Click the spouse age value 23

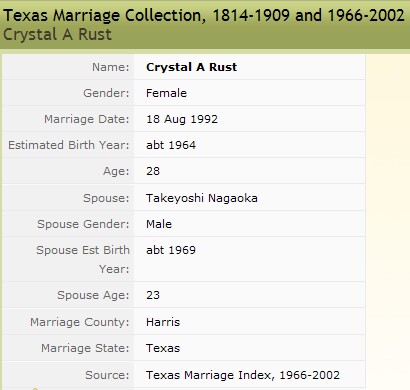point(153,295)
